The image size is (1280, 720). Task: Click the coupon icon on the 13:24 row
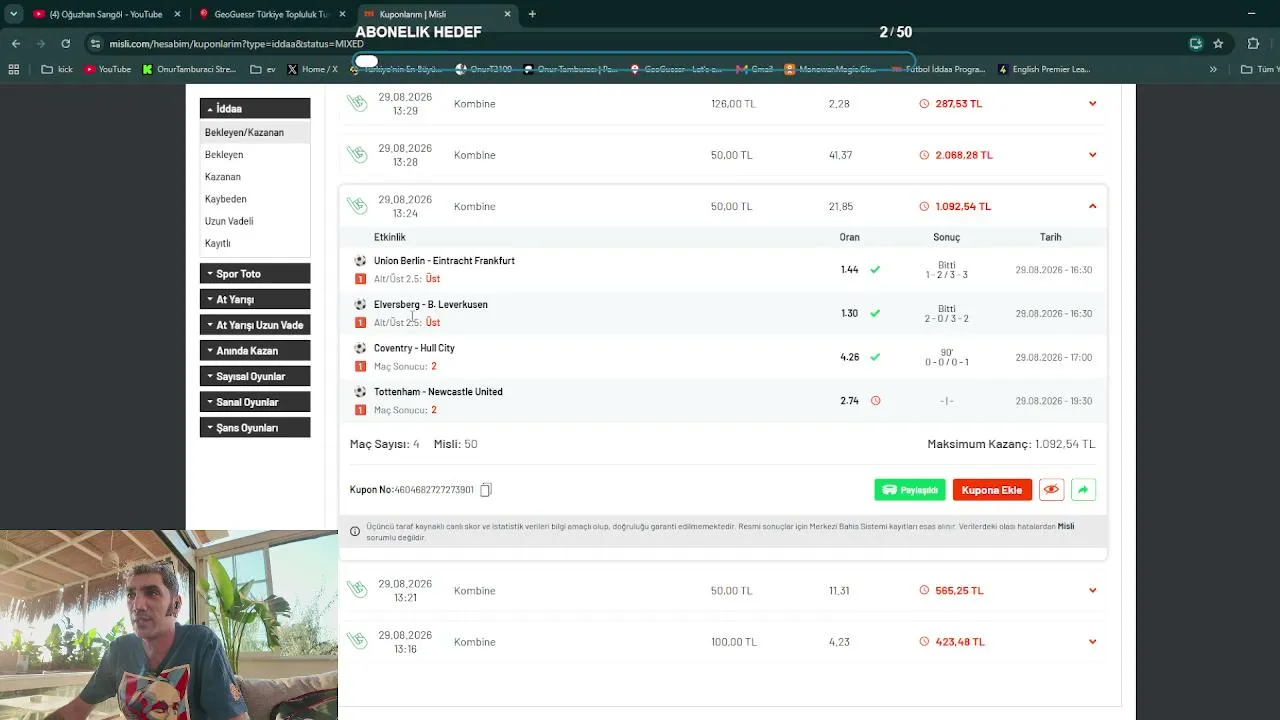(357, 206)
